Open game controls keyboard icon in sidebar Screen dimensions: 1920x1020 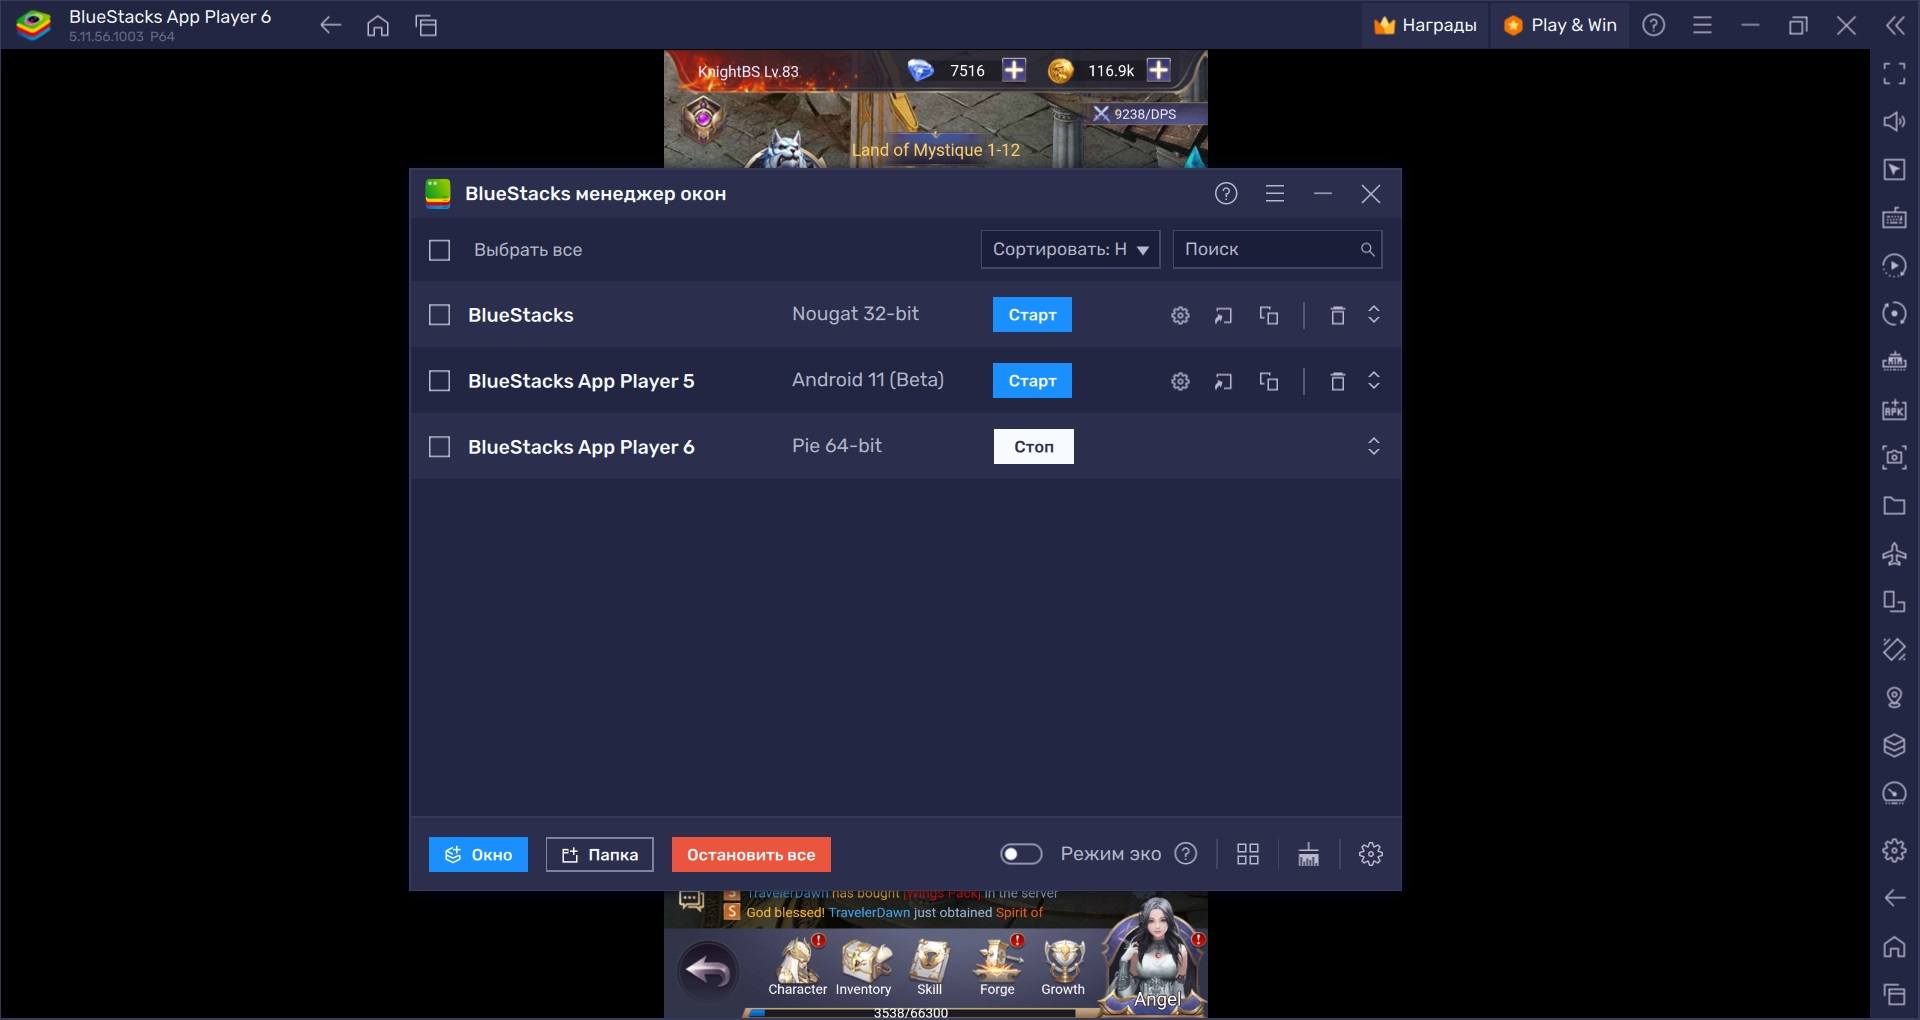coord(1894,218)
